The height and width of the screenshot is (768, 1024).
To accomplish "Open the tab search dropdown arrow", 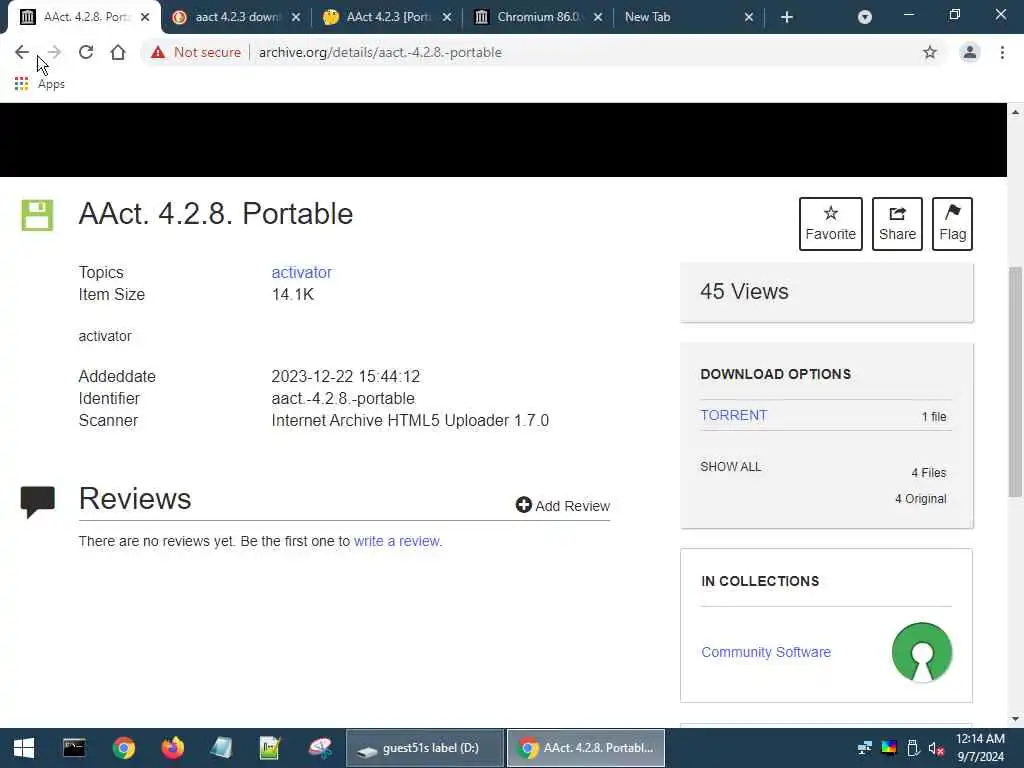I will click(865, 18).
